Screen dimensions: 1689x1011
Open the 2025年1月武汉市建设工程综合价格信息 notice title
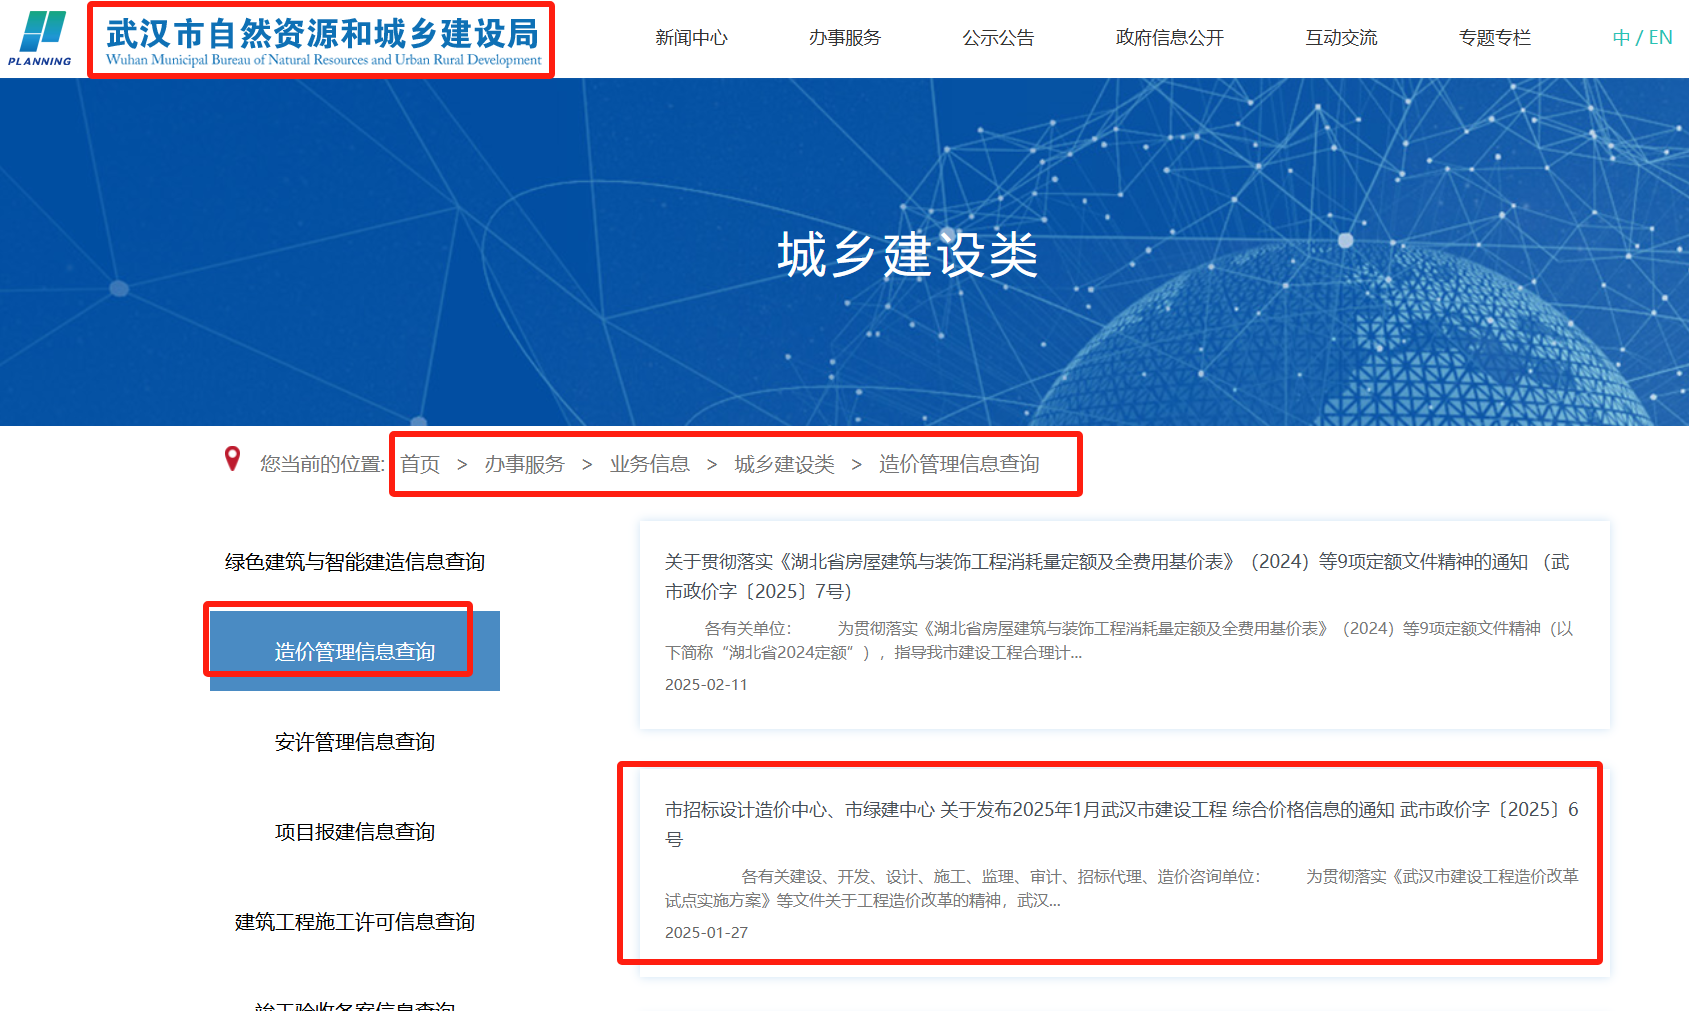(x=1122, y=824)
